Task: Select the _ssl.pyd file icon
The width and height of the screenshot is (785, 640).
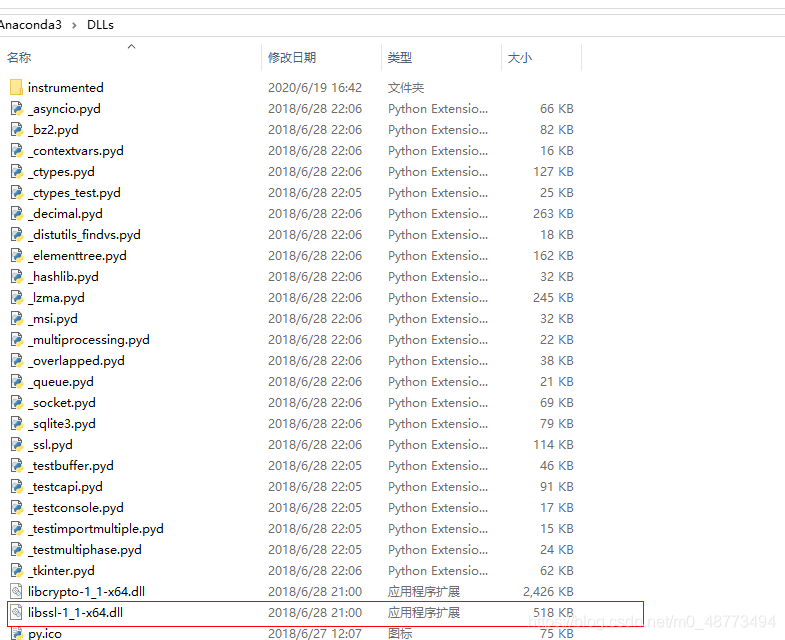Action: click(17, 445)
